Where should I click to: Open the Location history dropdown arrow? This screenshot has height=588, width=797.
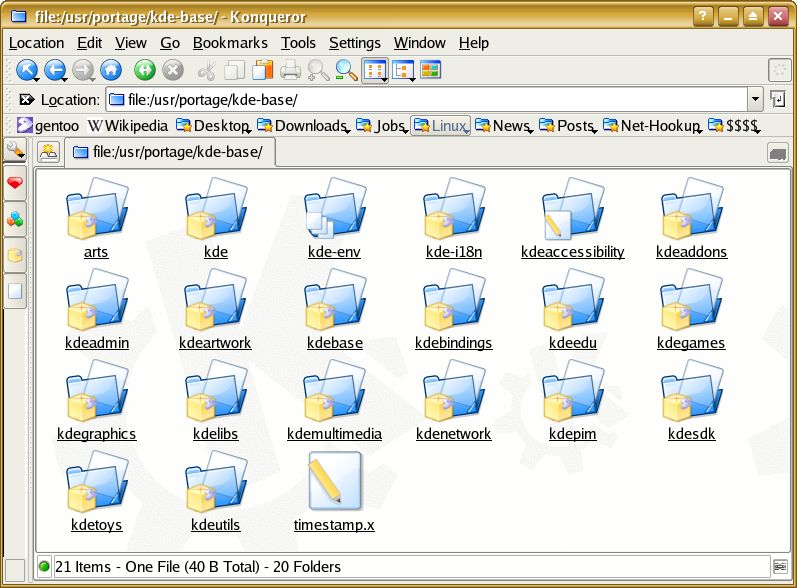(x=755, y=99)
